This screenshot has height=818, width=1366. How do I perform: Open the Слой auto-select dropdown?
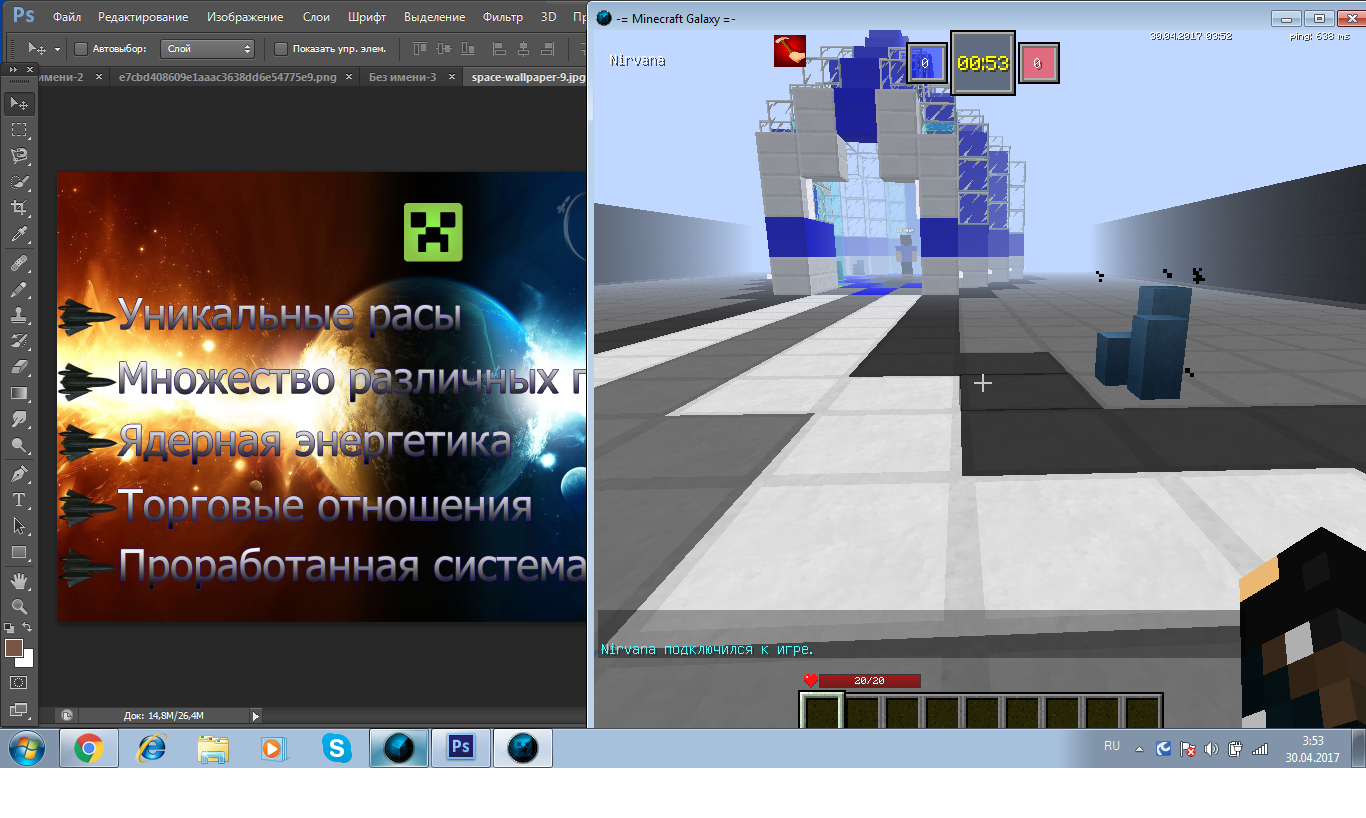pyautogui.click(x=208, y=48)
